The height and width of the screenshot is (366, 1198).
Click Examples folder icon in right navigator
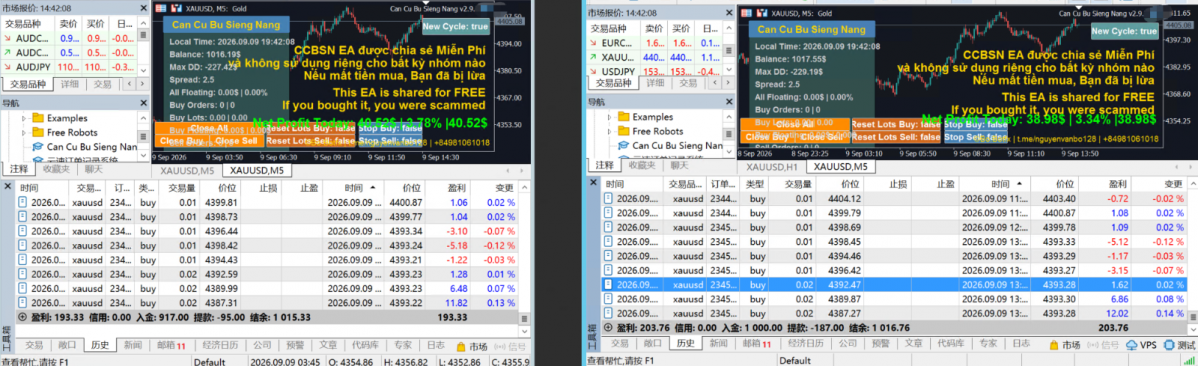[x=623, y=117]
